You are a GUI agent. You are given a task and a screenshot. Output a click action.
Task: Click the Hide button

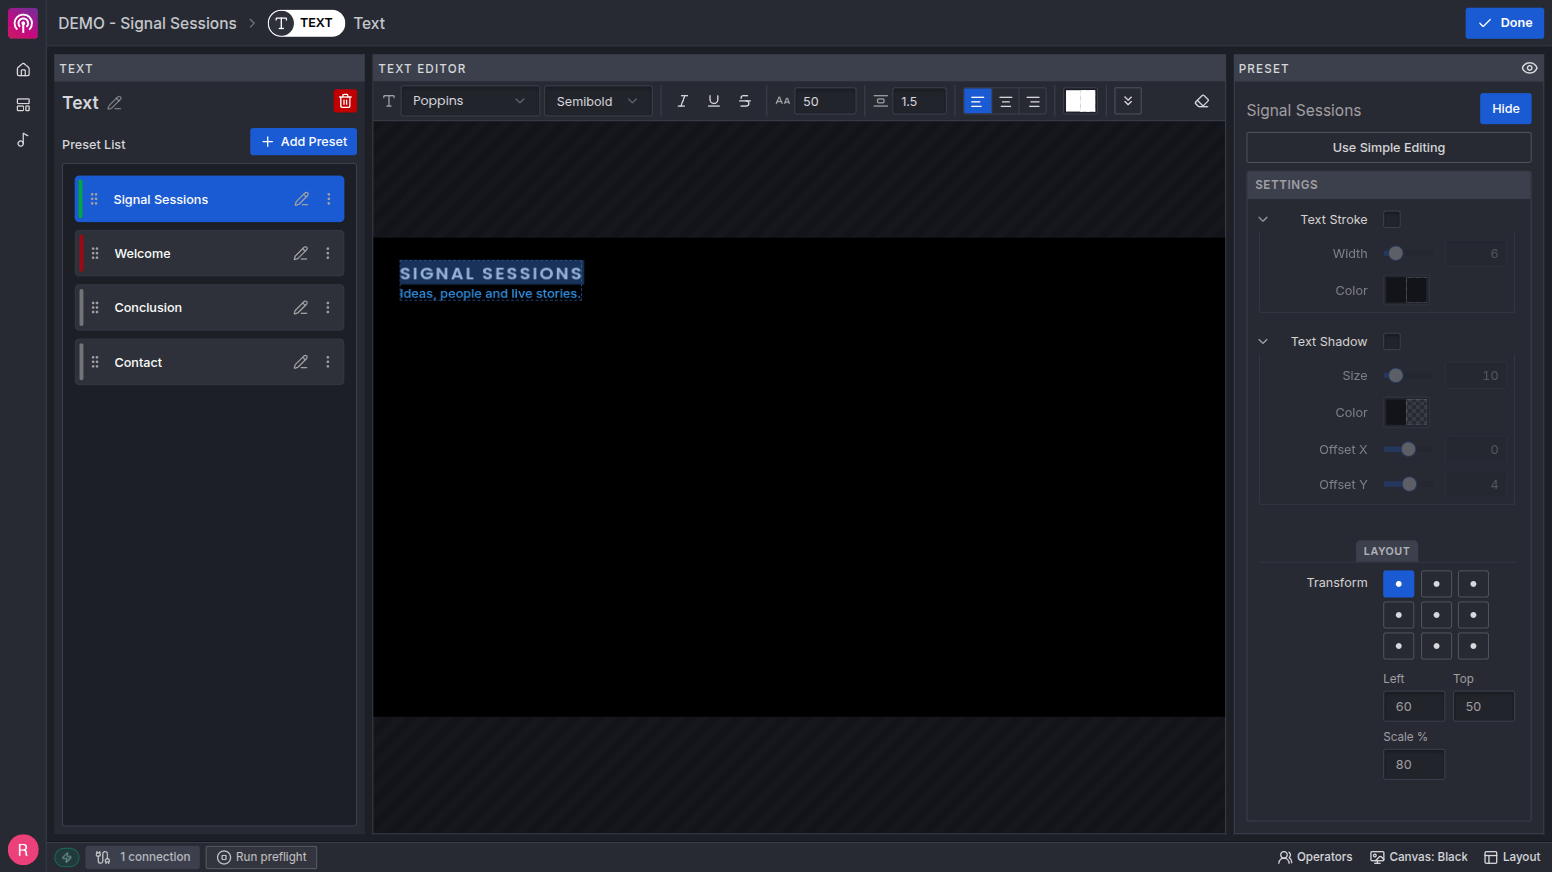(1505, 109)
